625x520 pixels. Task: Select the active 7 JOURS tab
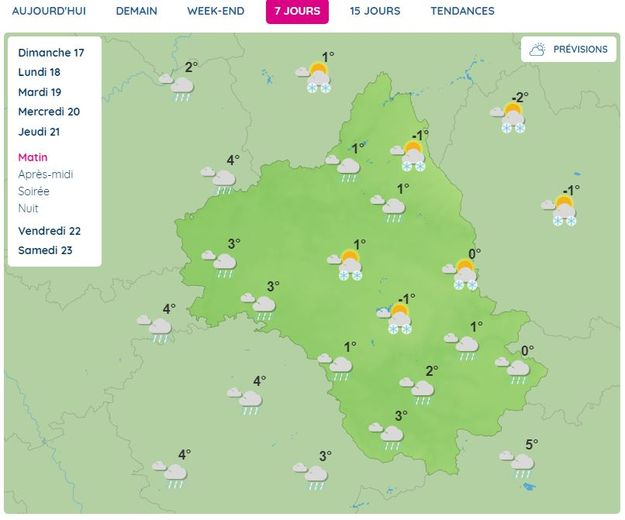click(x=297, y=11)
